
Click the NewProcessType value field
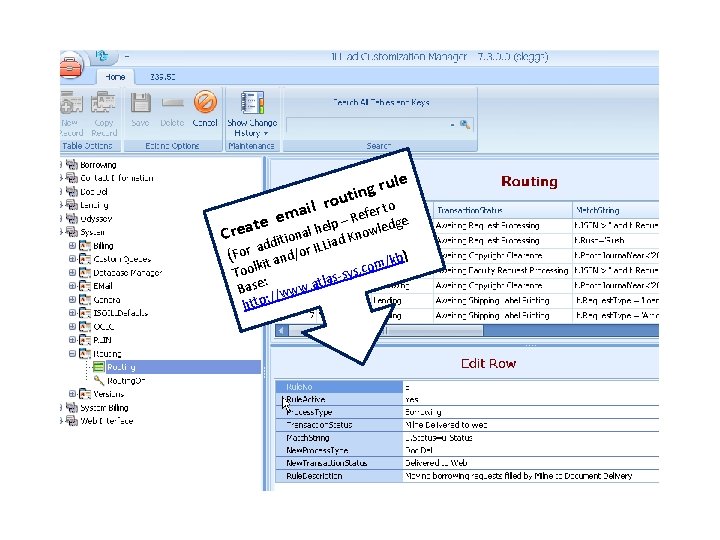[x=531, y=450]
